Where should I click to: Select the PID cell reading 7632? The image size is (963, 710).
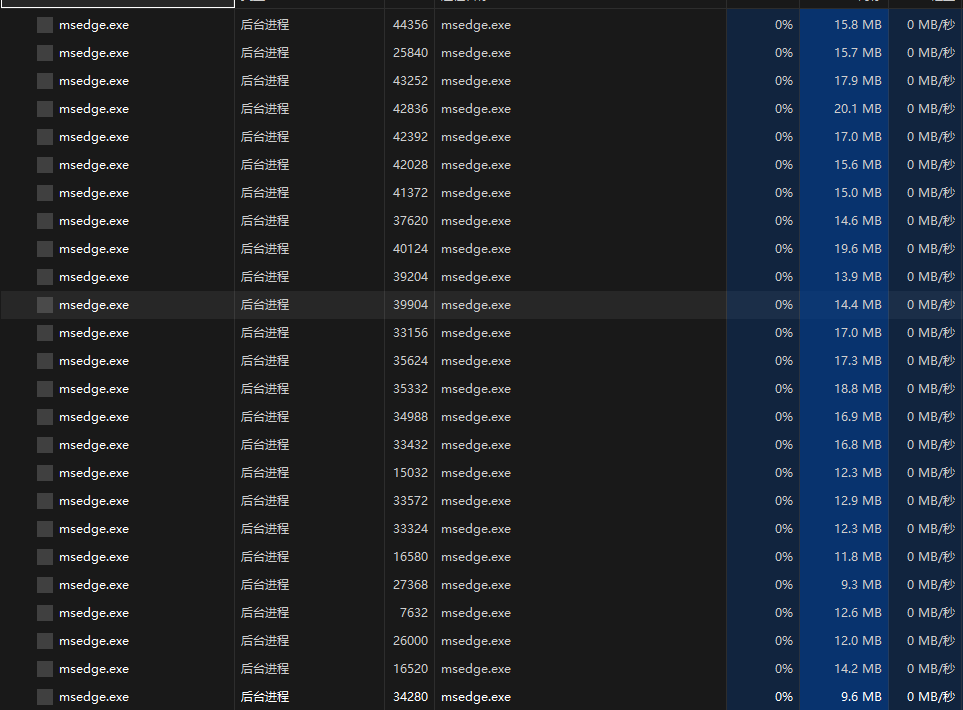pos(414,613)
